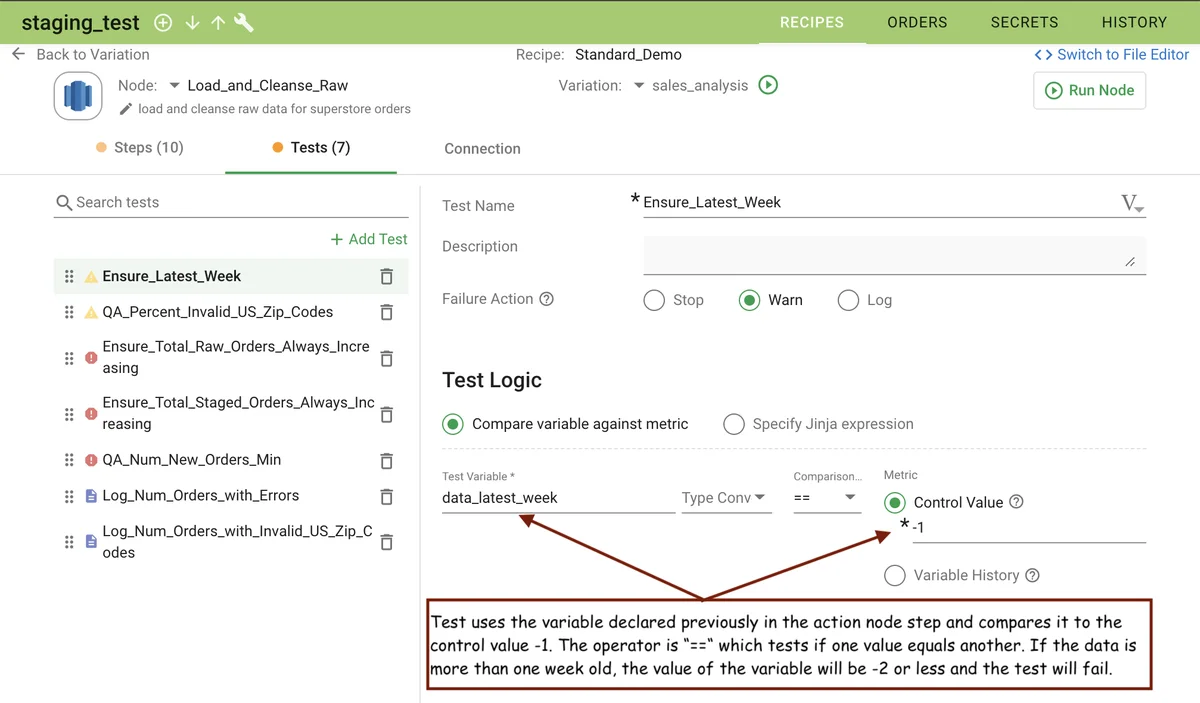Switch to the Steps (10) tab
Screen dimensions: 1200x703
click(x=140, y=148)
